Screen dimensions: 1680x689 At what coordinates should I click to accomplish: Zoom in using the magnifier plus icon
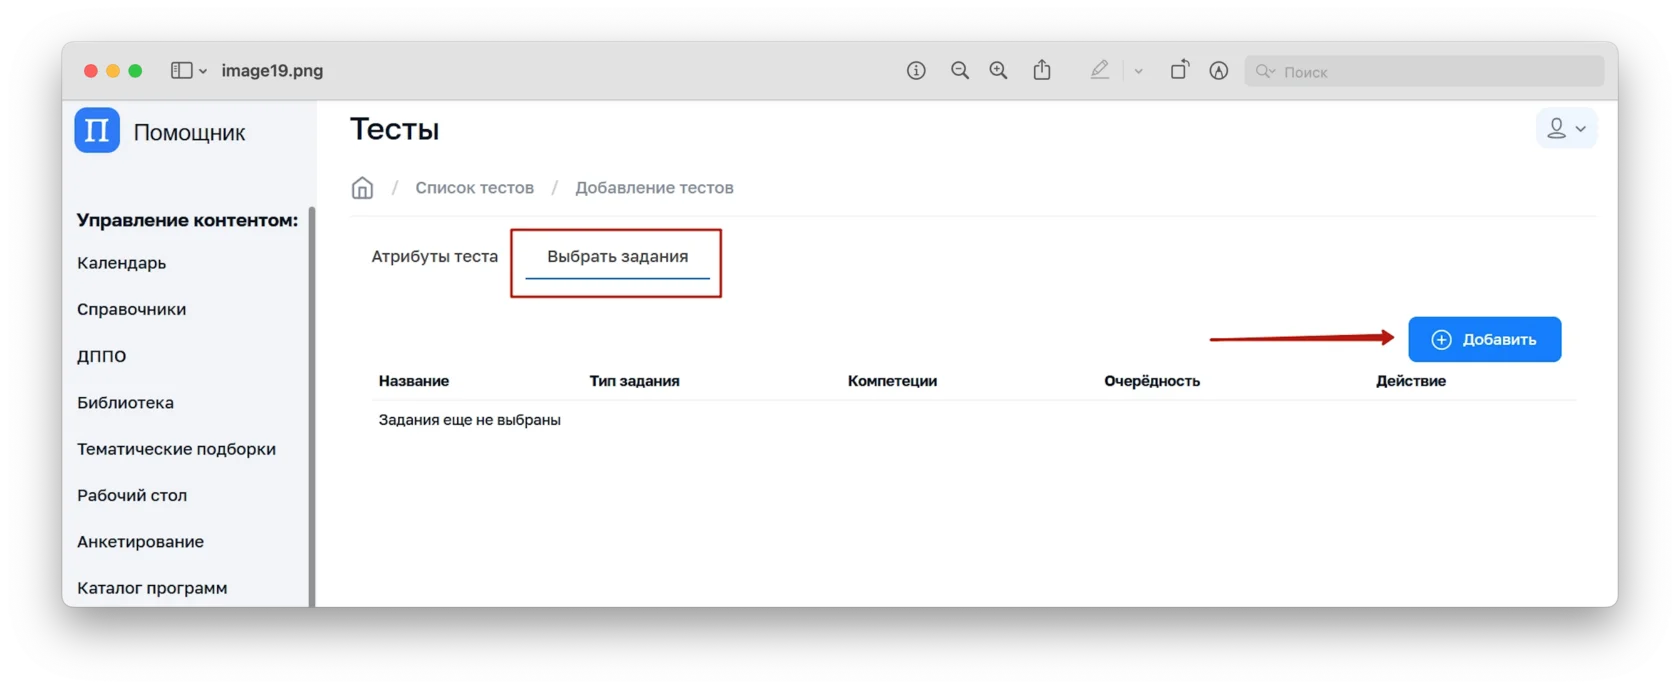click(998, 71)
